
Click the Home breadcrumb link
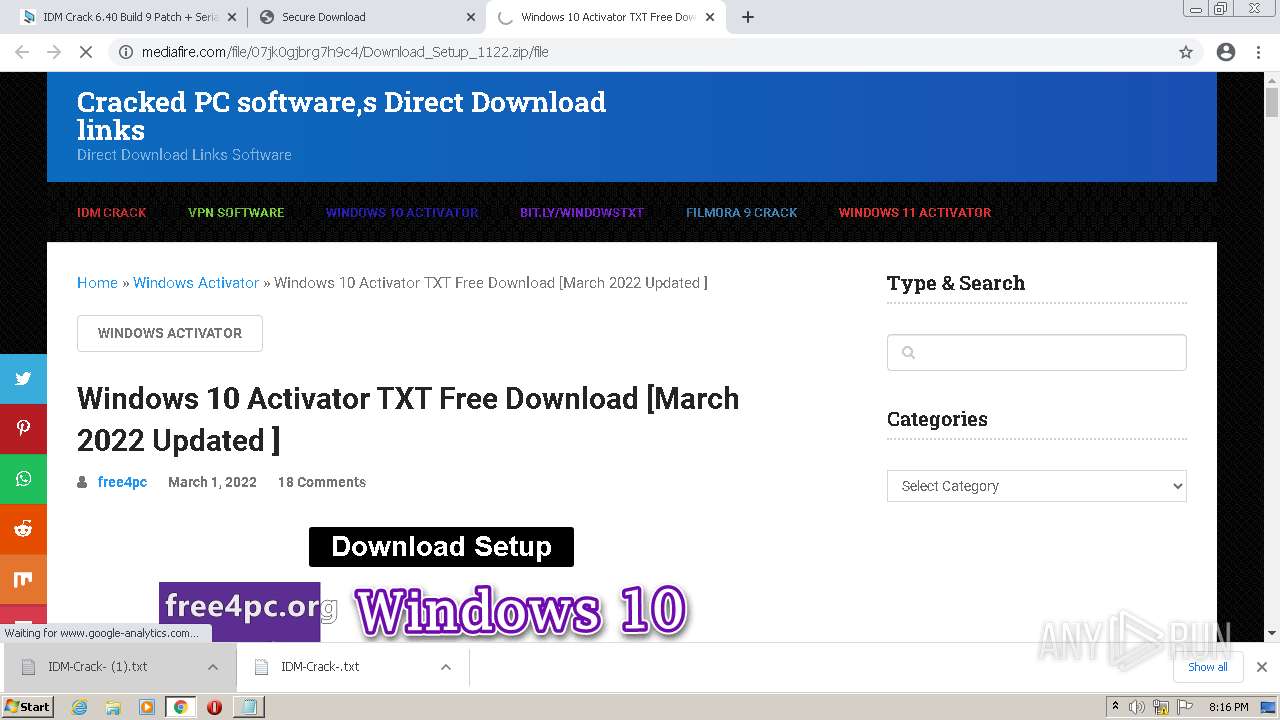coord(97,283)
